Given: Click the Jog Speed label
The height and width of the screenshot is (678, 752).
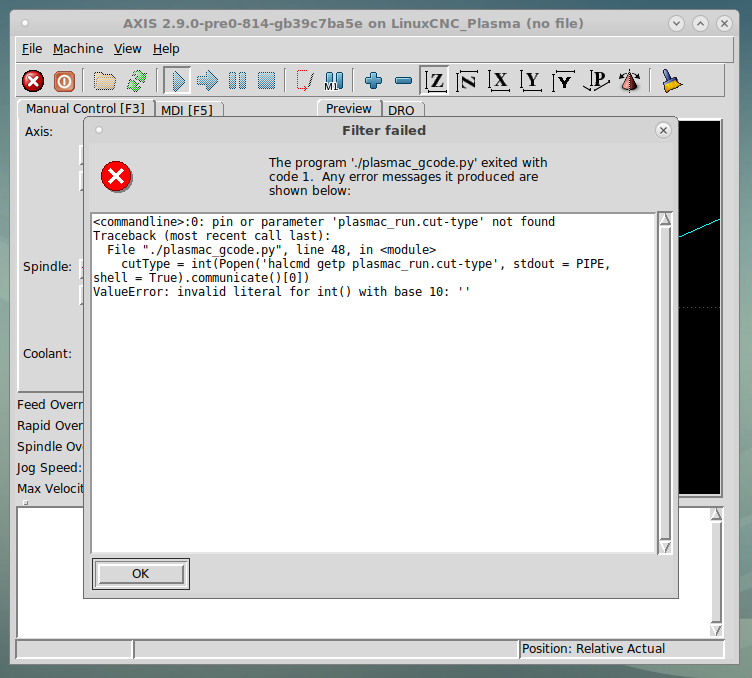Looking at the screenshot, I should tap(49, 468).
